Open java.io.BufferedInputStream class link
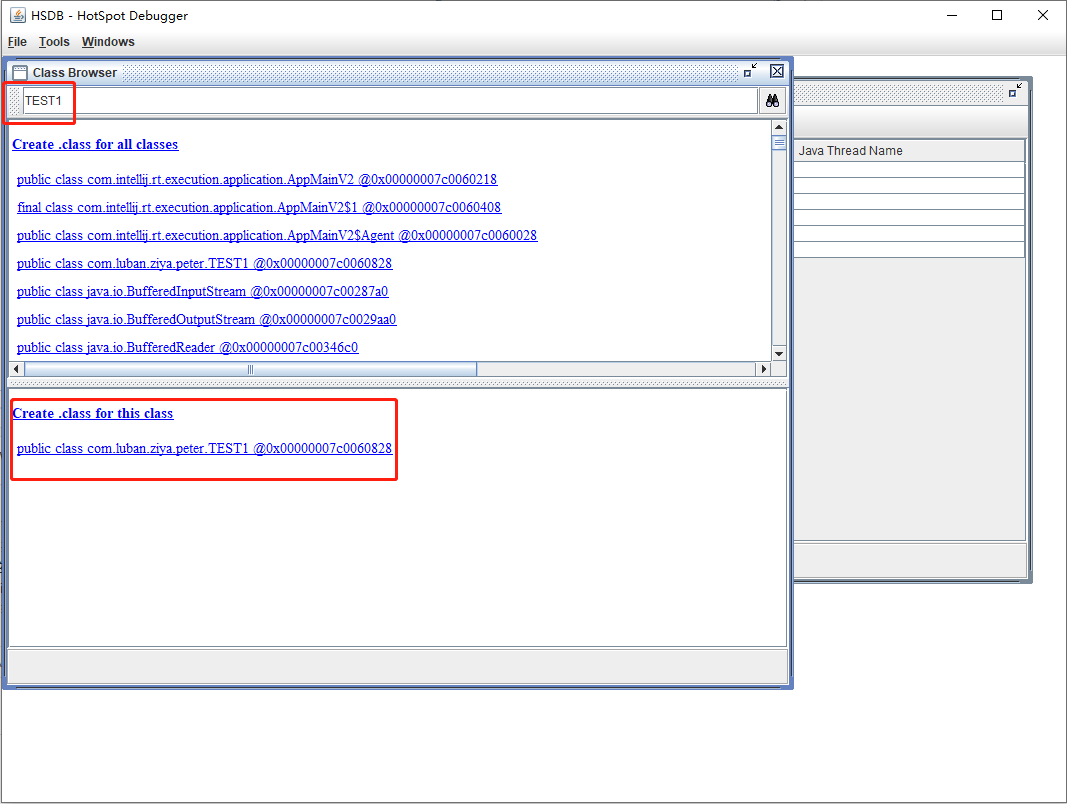Viewport: 1067px width, 804px height. (x=202, y=291)
